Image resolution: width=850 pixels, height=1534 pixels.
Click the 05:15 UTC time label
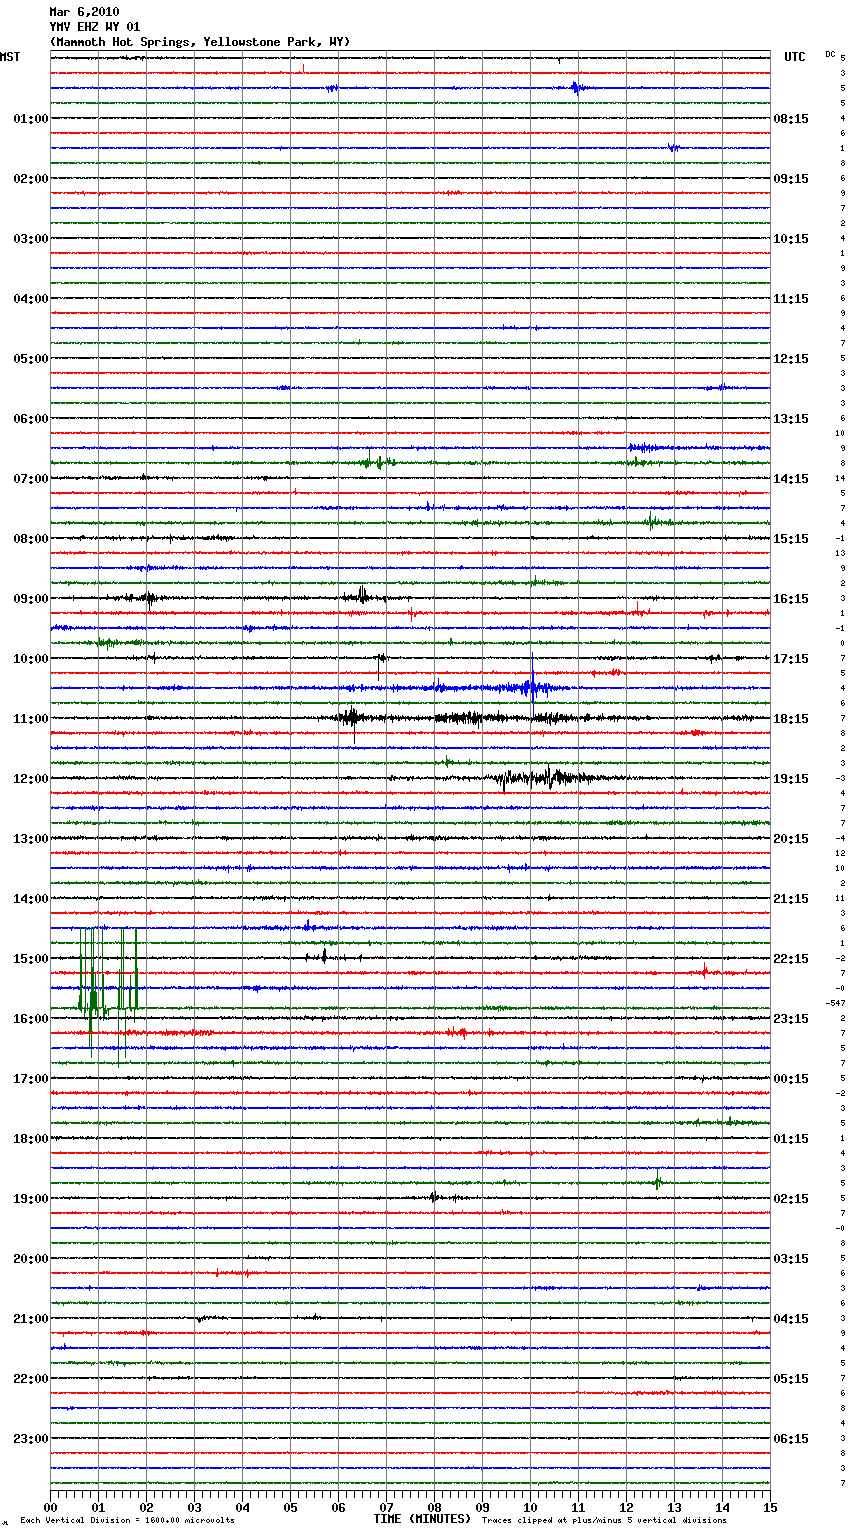click(x=791, y=1379)
